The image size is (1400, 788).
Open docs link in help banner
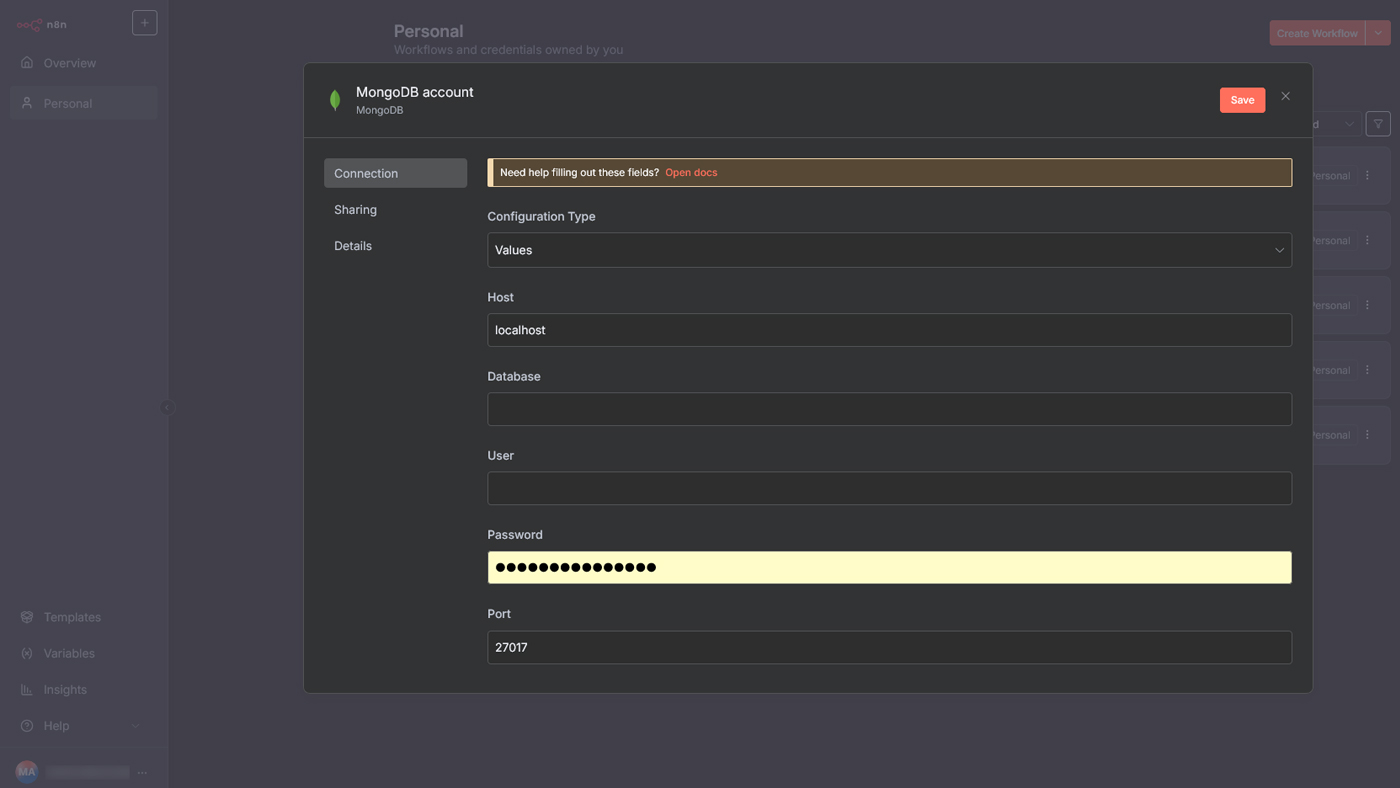pos(691,173)
